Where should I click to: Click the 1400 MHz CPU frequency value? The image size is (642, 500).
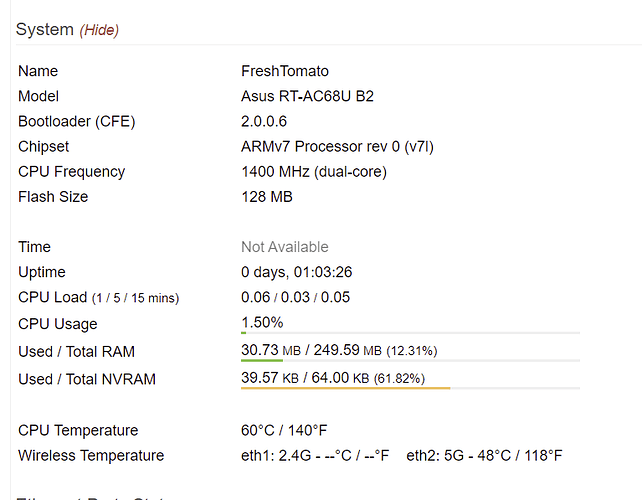(x=314, y=172)
